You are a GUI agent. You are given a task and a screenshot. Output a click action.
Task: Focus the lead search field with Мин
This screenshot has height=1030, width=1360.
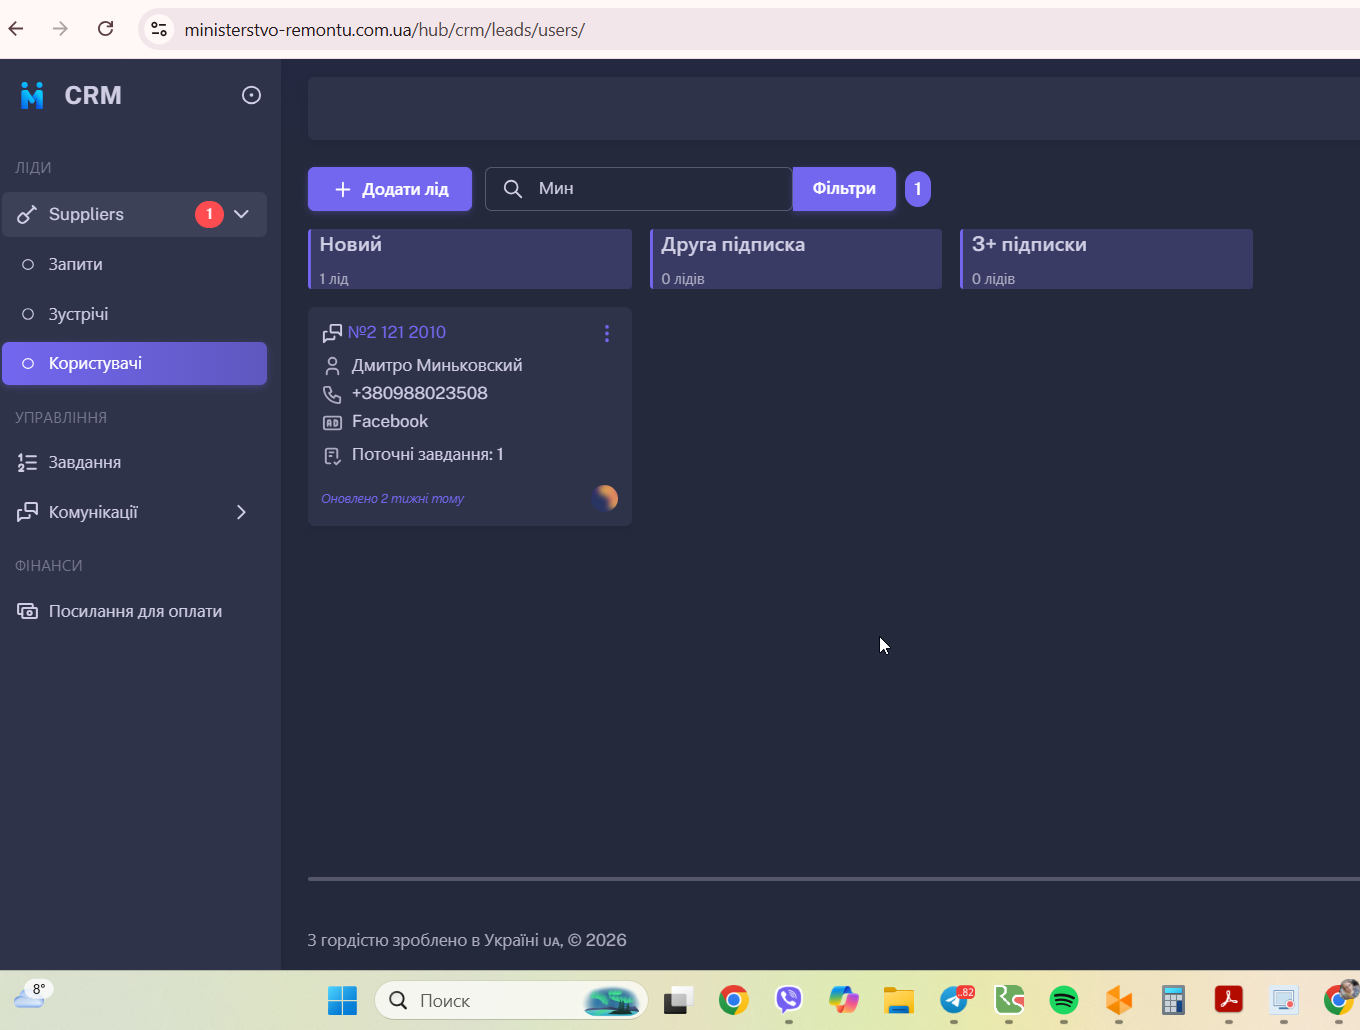click(x=638, y=189)
